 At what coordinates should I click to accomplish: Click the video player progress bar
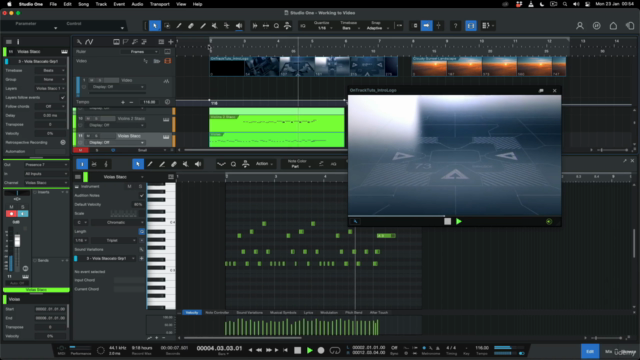pos(454,216)
